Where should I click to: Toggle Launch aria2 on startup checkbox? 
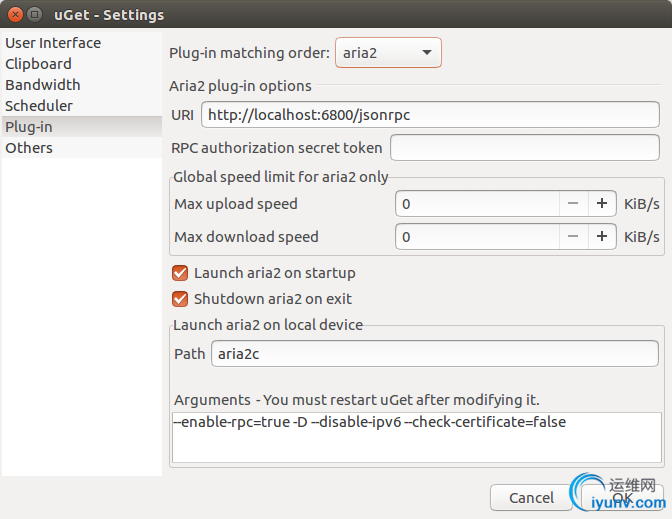(180, 273)
